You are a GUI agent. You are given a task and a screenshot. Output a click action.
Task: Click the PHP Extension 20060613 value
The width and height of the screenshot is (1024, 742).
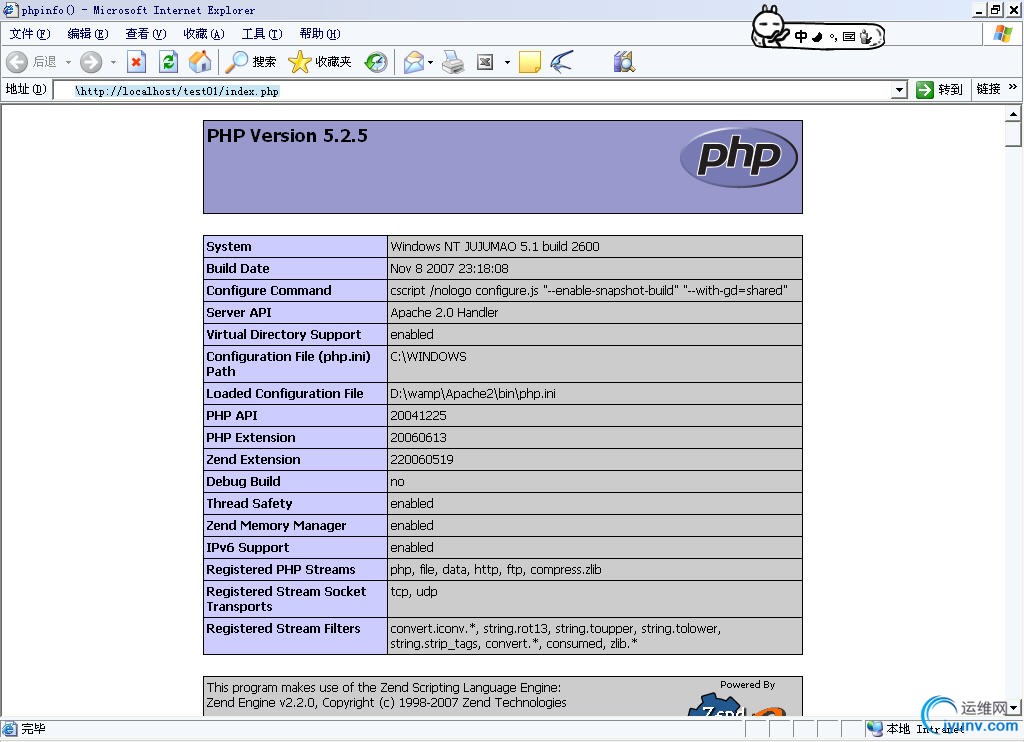coord(419,438)
